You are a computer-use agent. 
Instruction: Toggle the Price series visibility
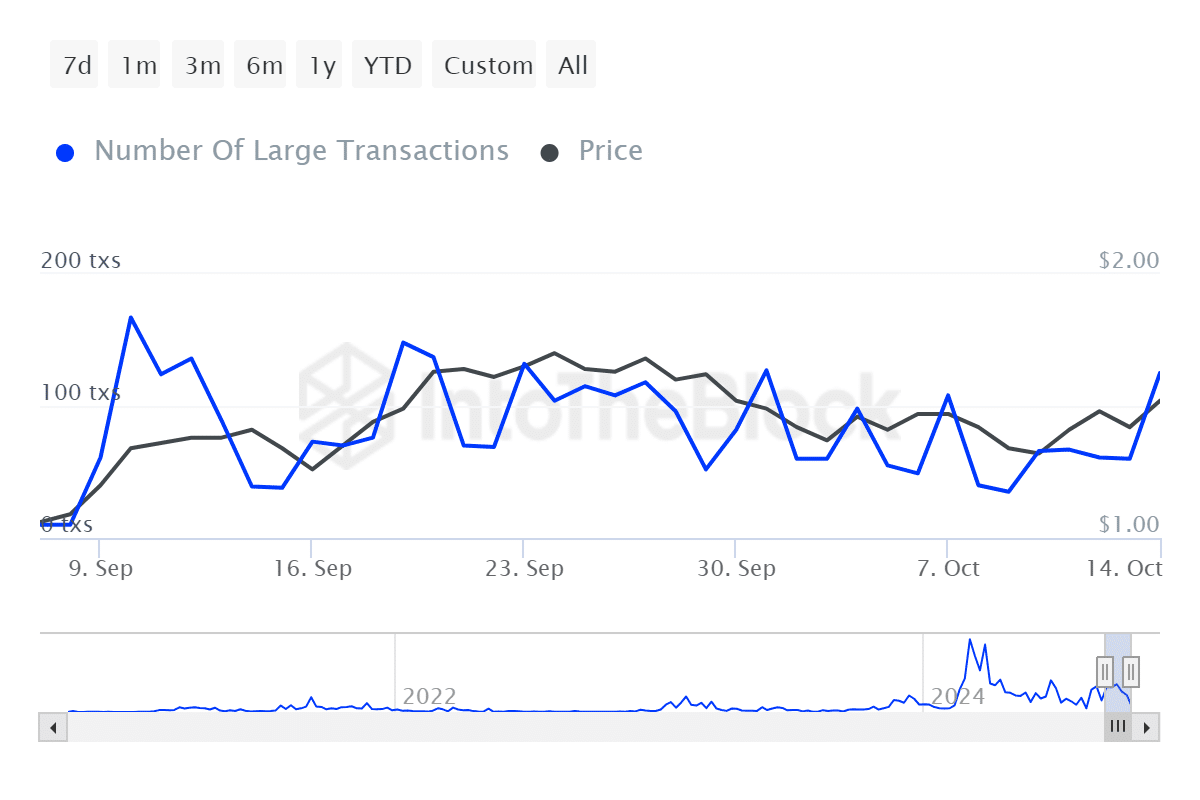pos(610,151)
